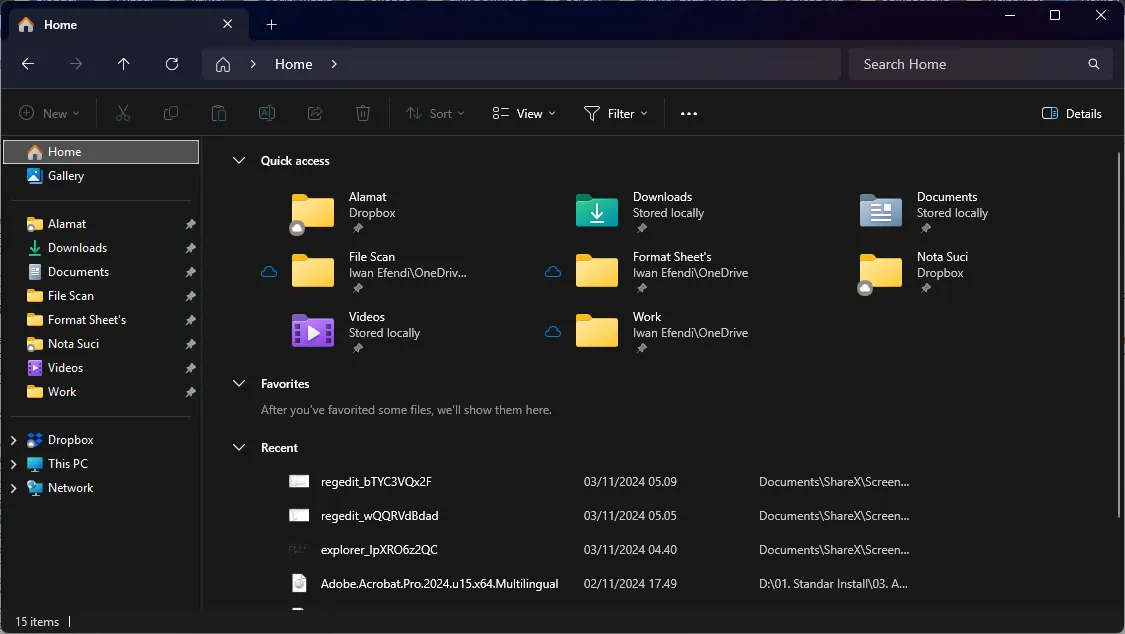1125x634 pixels.
Task: Click the cloud sync status icon on Work folder
Action: coord(553,330)
